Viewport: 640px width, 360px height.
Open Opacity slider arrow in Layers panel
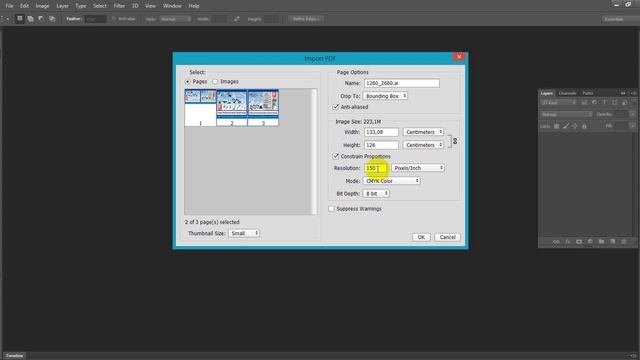pyautogui.click(x=632, y=114)
